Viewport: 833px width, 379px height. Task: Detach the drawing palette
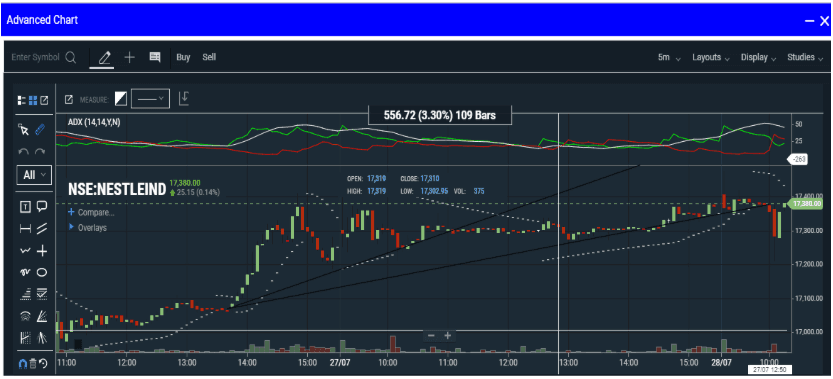[45, 100]
